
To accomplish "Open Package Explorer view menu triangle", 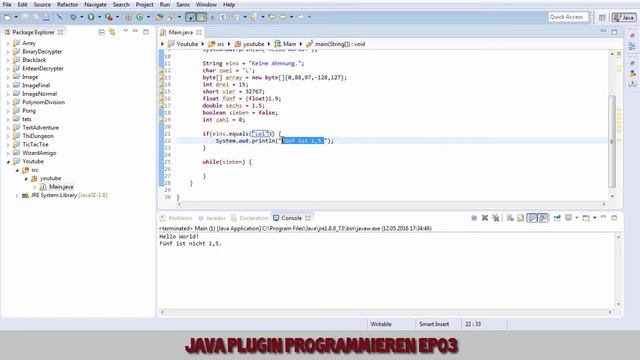I will tap(125, 31).
